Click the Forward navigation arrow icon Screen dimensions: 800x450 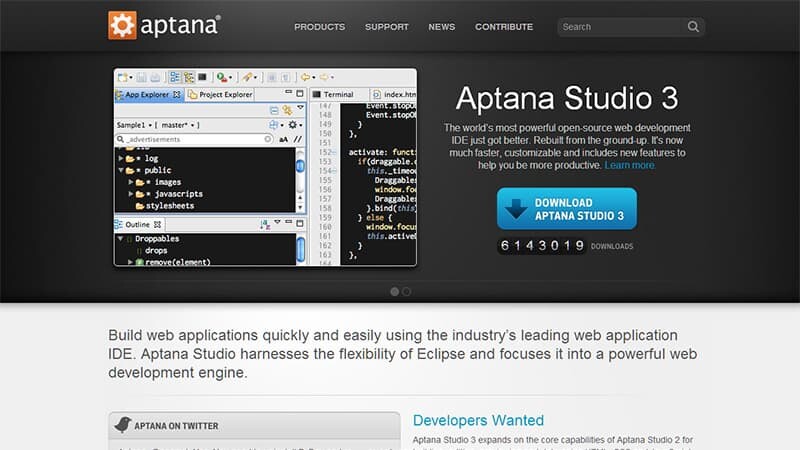(x=324, y=77)
